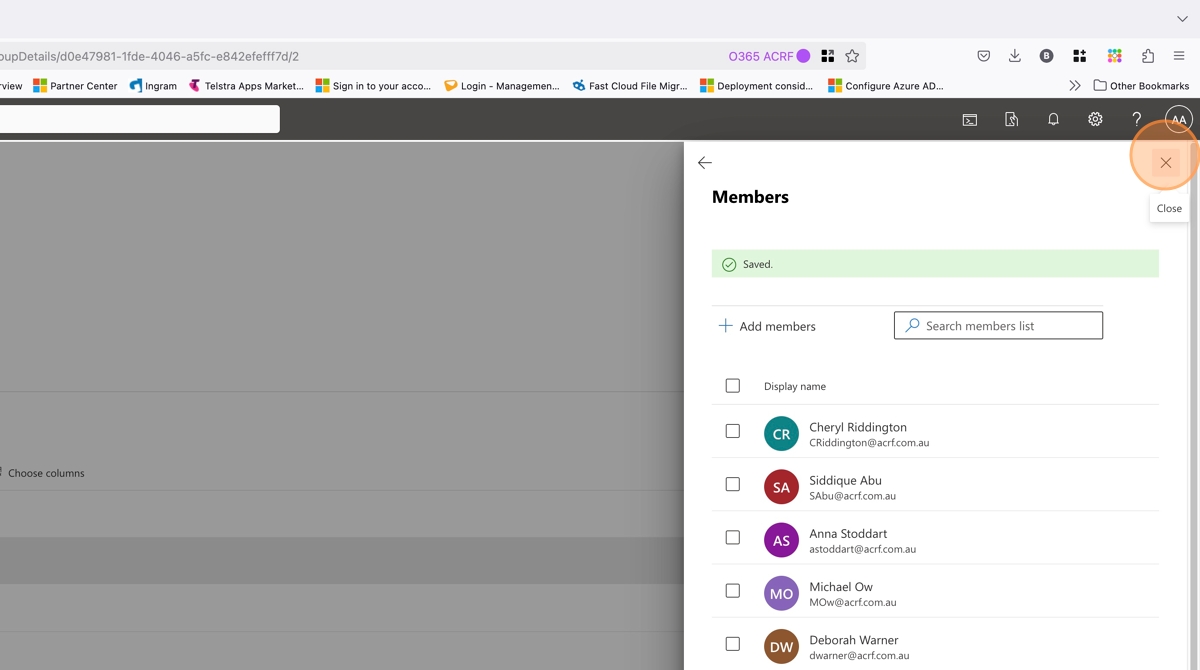Check the box for Anna Stoddart
Image resolution: width=1200 pixels, height=670 pixels.
point(733,537)
